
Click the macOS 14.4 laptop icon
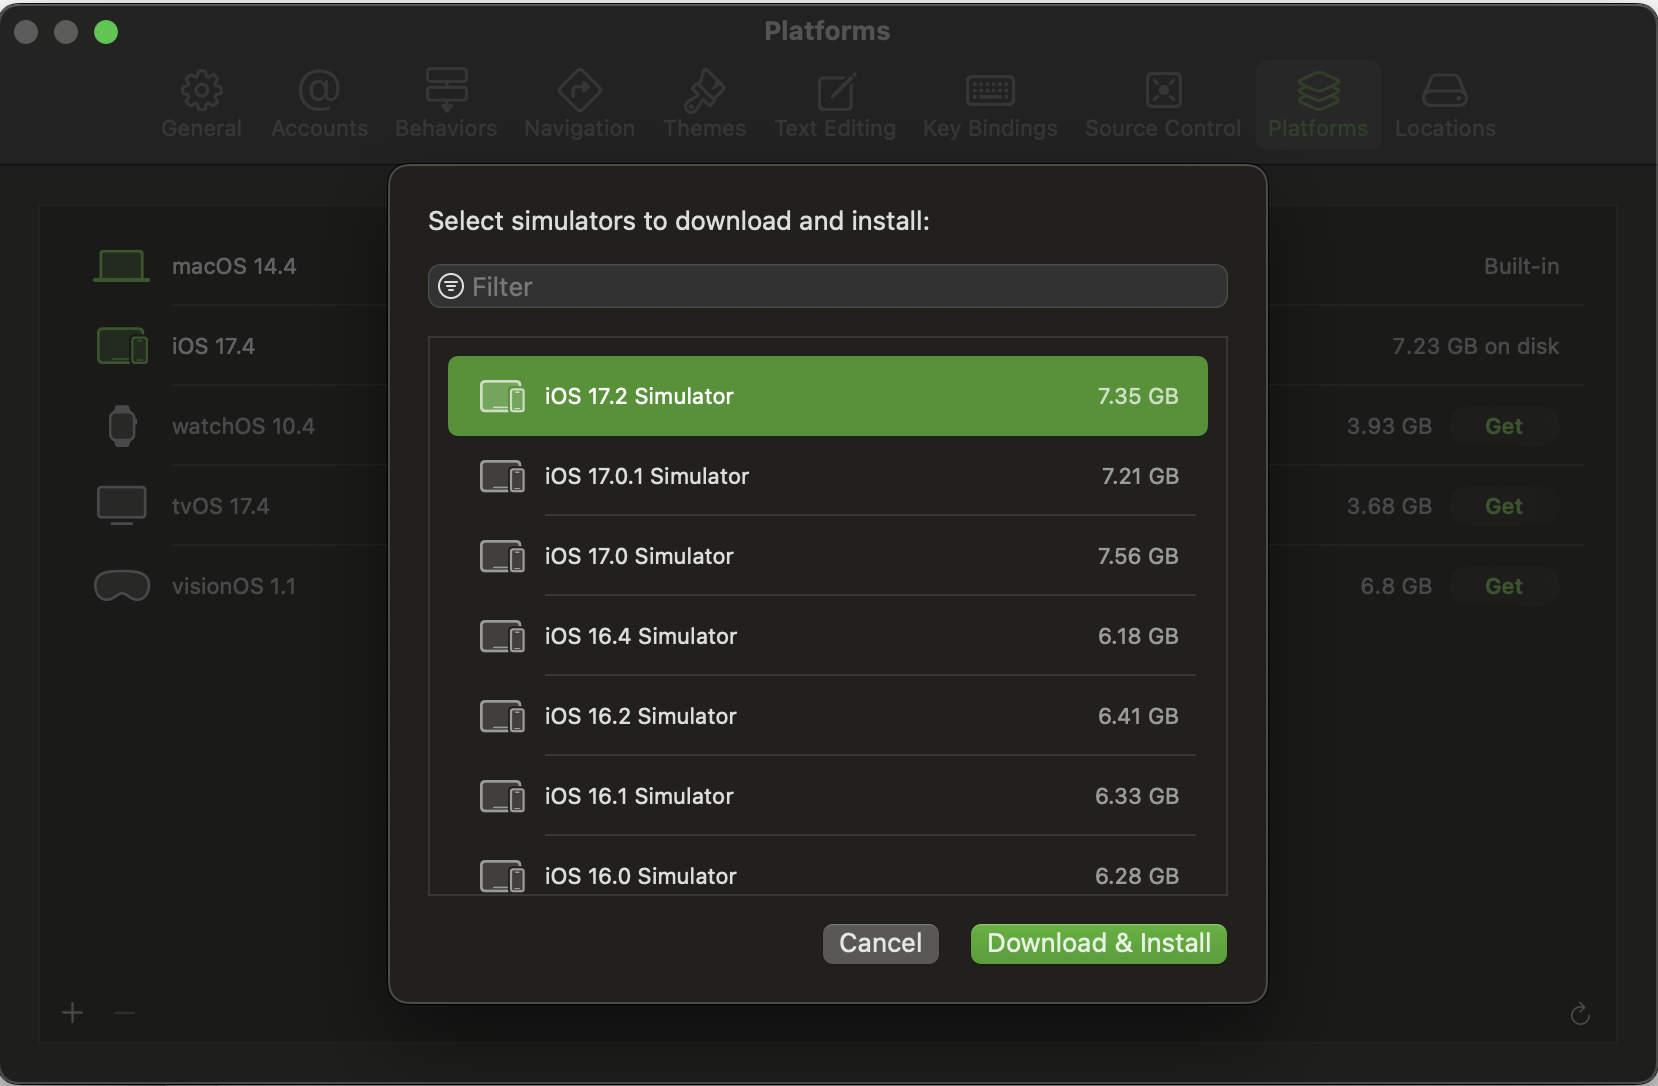121,266
